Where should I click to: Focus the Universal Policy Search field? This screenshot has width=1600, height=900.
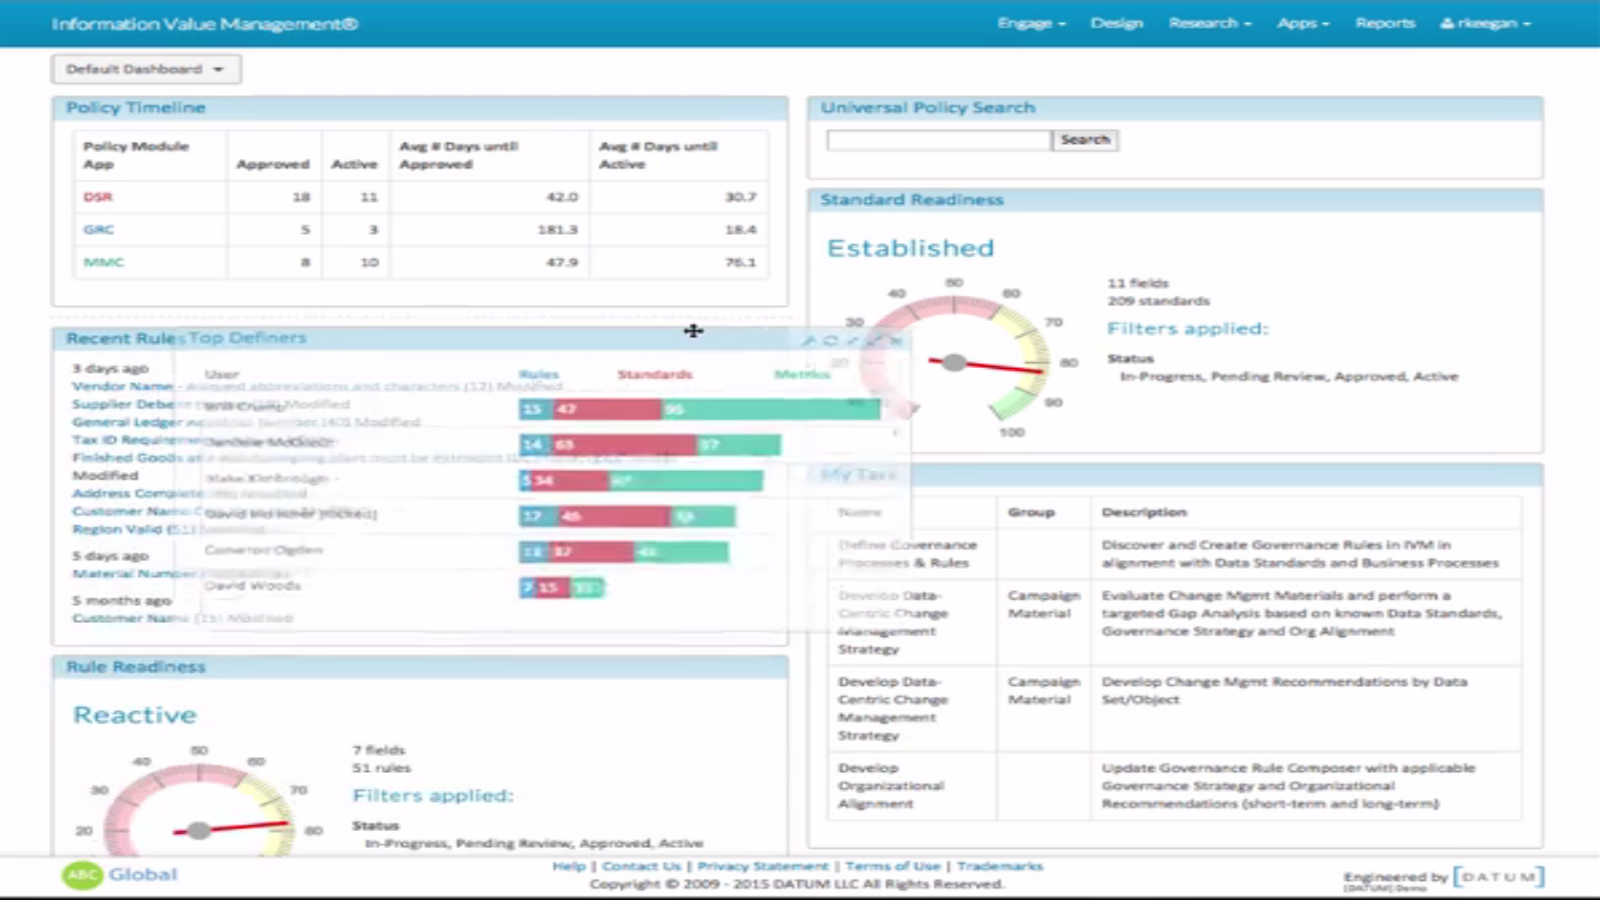click(938, 140)
